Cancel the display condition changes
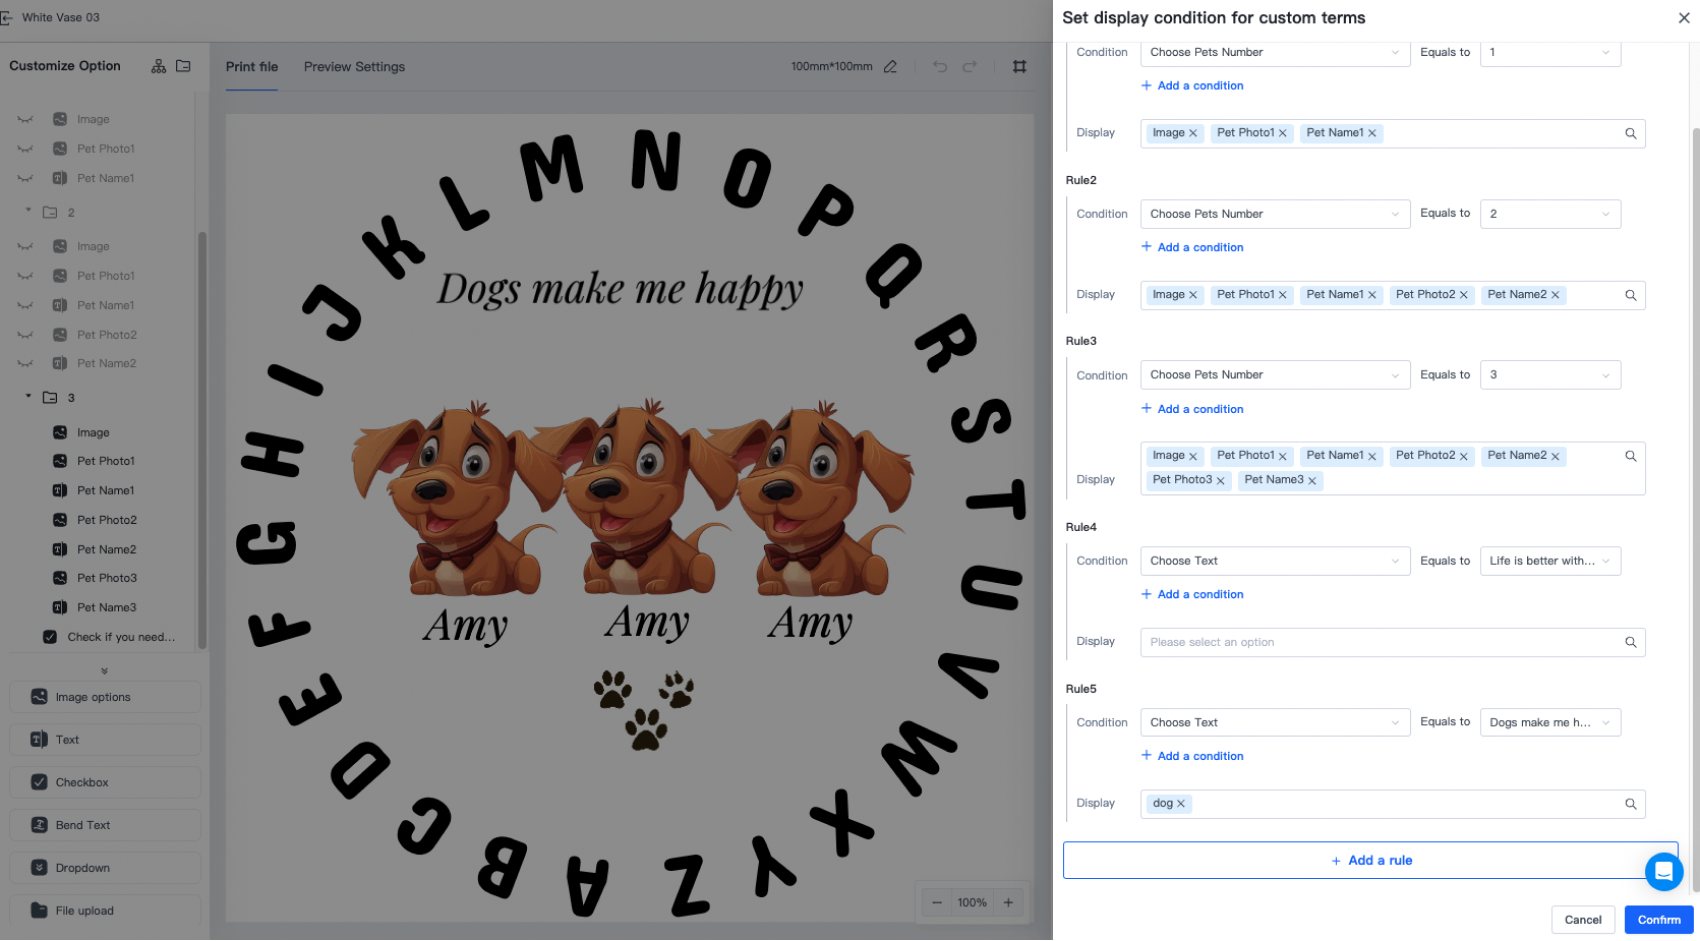 pyautogui.click(x=1583, y=920)
